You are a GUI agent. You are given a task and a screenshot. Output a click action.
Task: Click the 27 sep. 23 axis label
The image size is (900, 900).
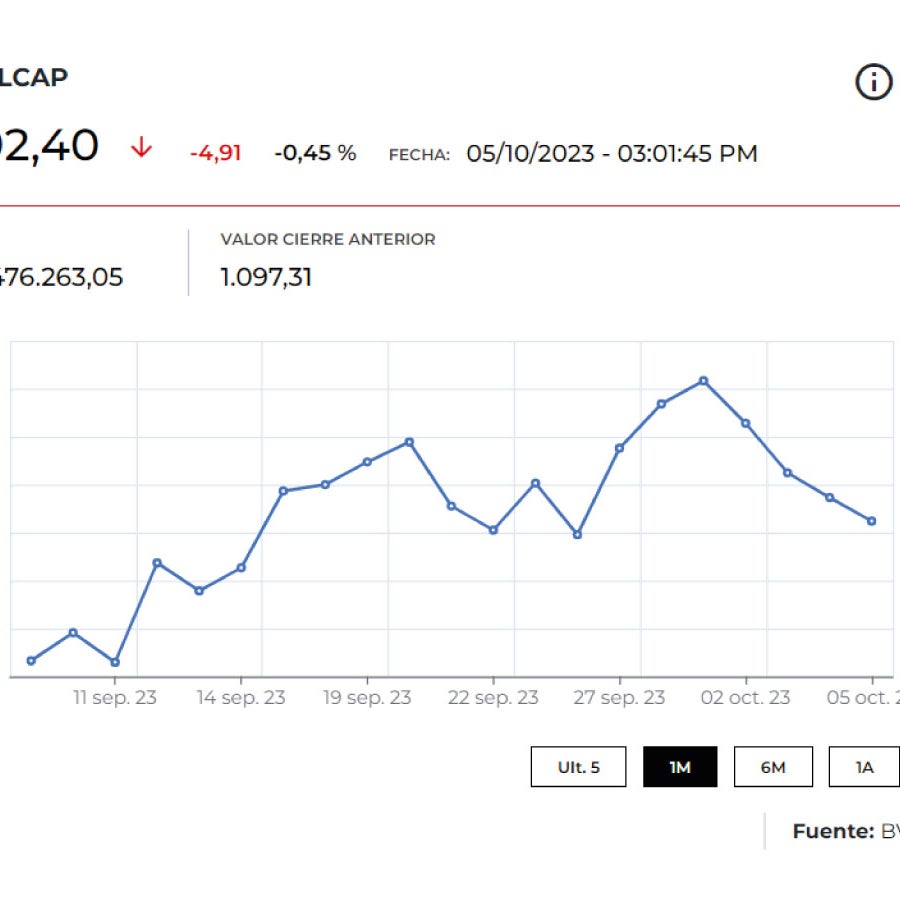click(x=618, y=698)
